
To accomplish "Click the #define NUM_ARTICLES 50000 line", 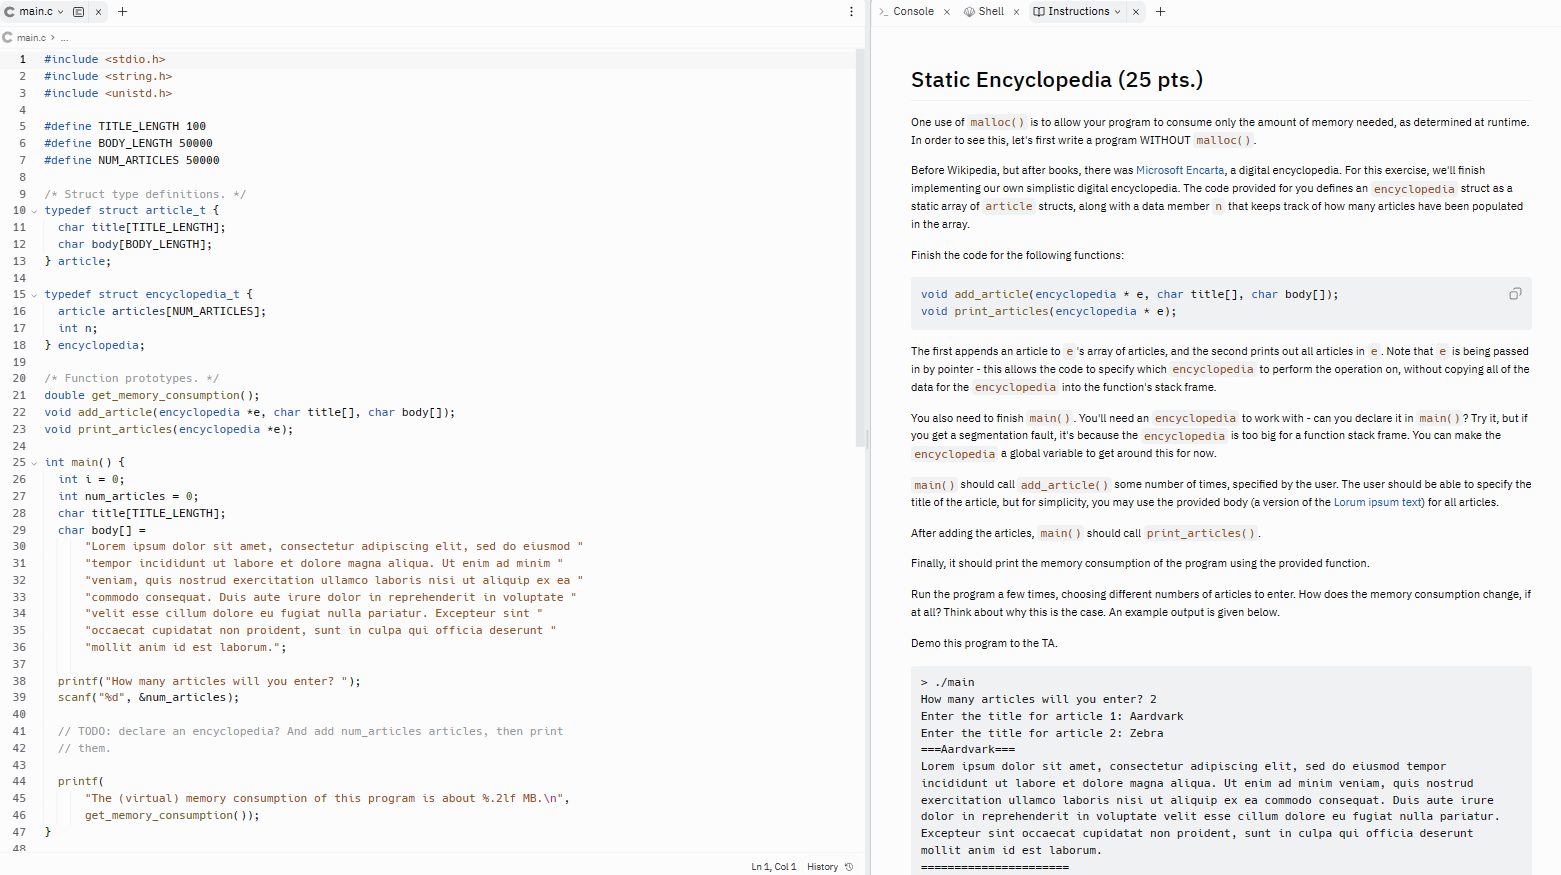I will tap(132, 160).
